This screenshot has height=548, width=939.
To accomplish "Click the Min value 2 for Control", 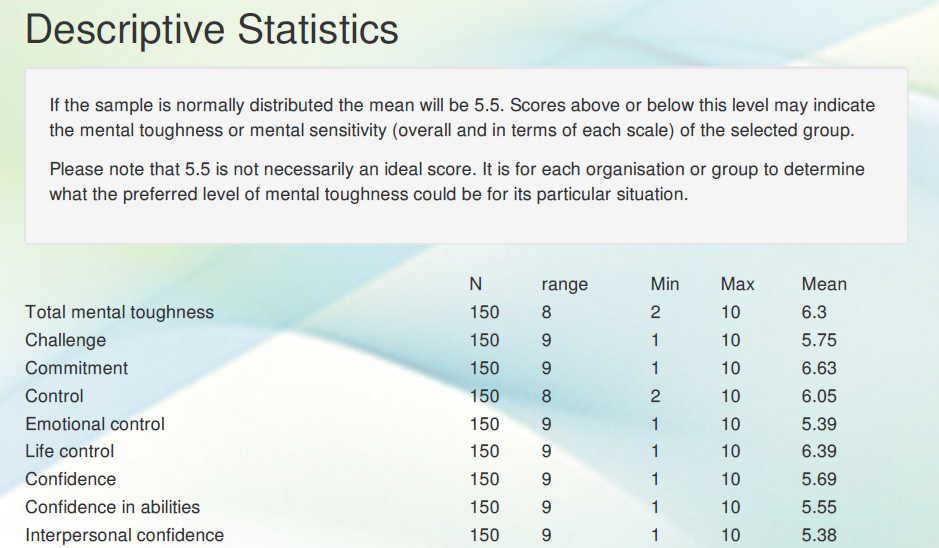I will (x=655, y=396).
